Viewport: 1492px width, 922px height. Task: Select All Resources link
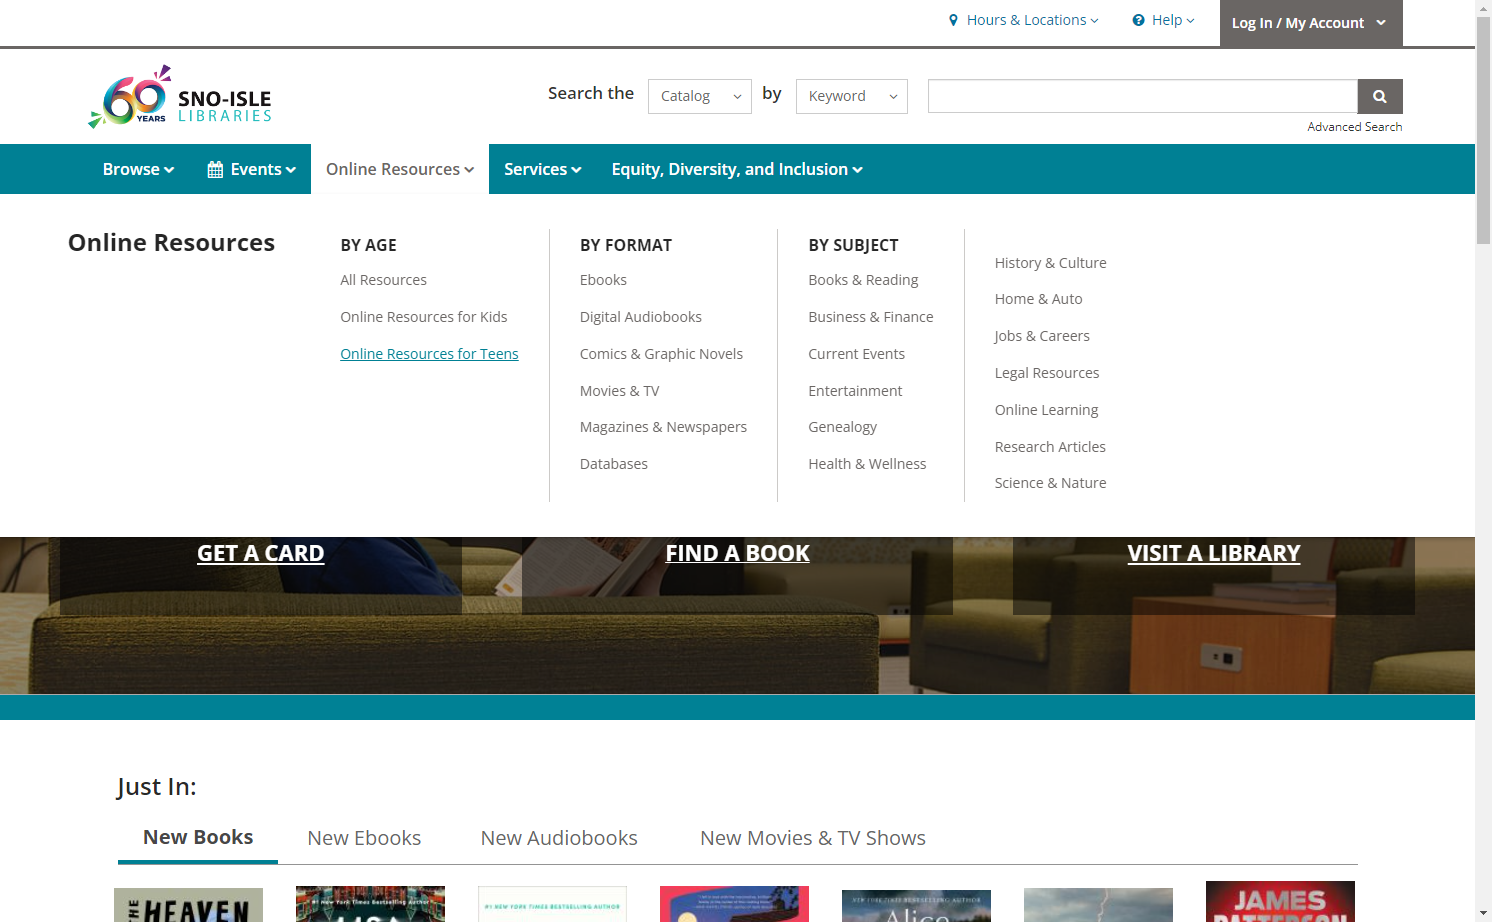[384, 280]
